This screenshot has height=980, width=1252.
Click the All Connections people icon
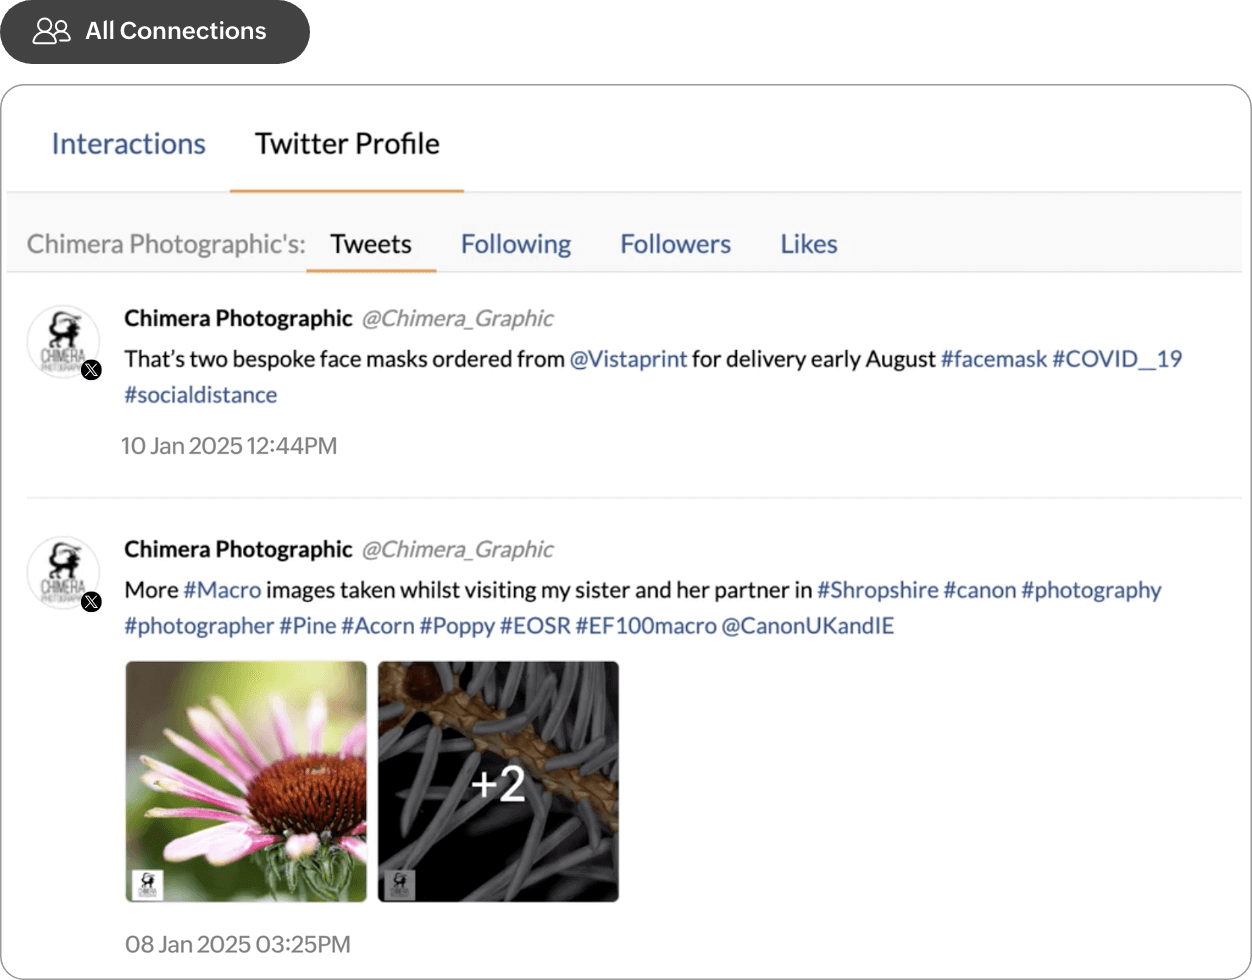[x=51, y=31]
